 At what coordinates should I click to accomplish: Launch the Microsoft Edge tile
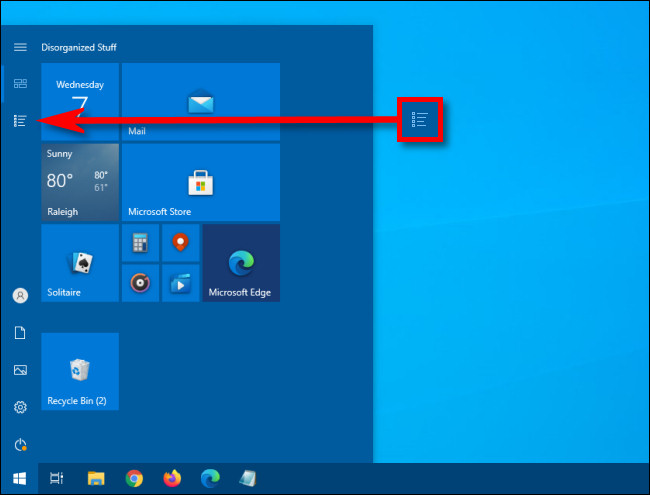click(x=241, y=262)
